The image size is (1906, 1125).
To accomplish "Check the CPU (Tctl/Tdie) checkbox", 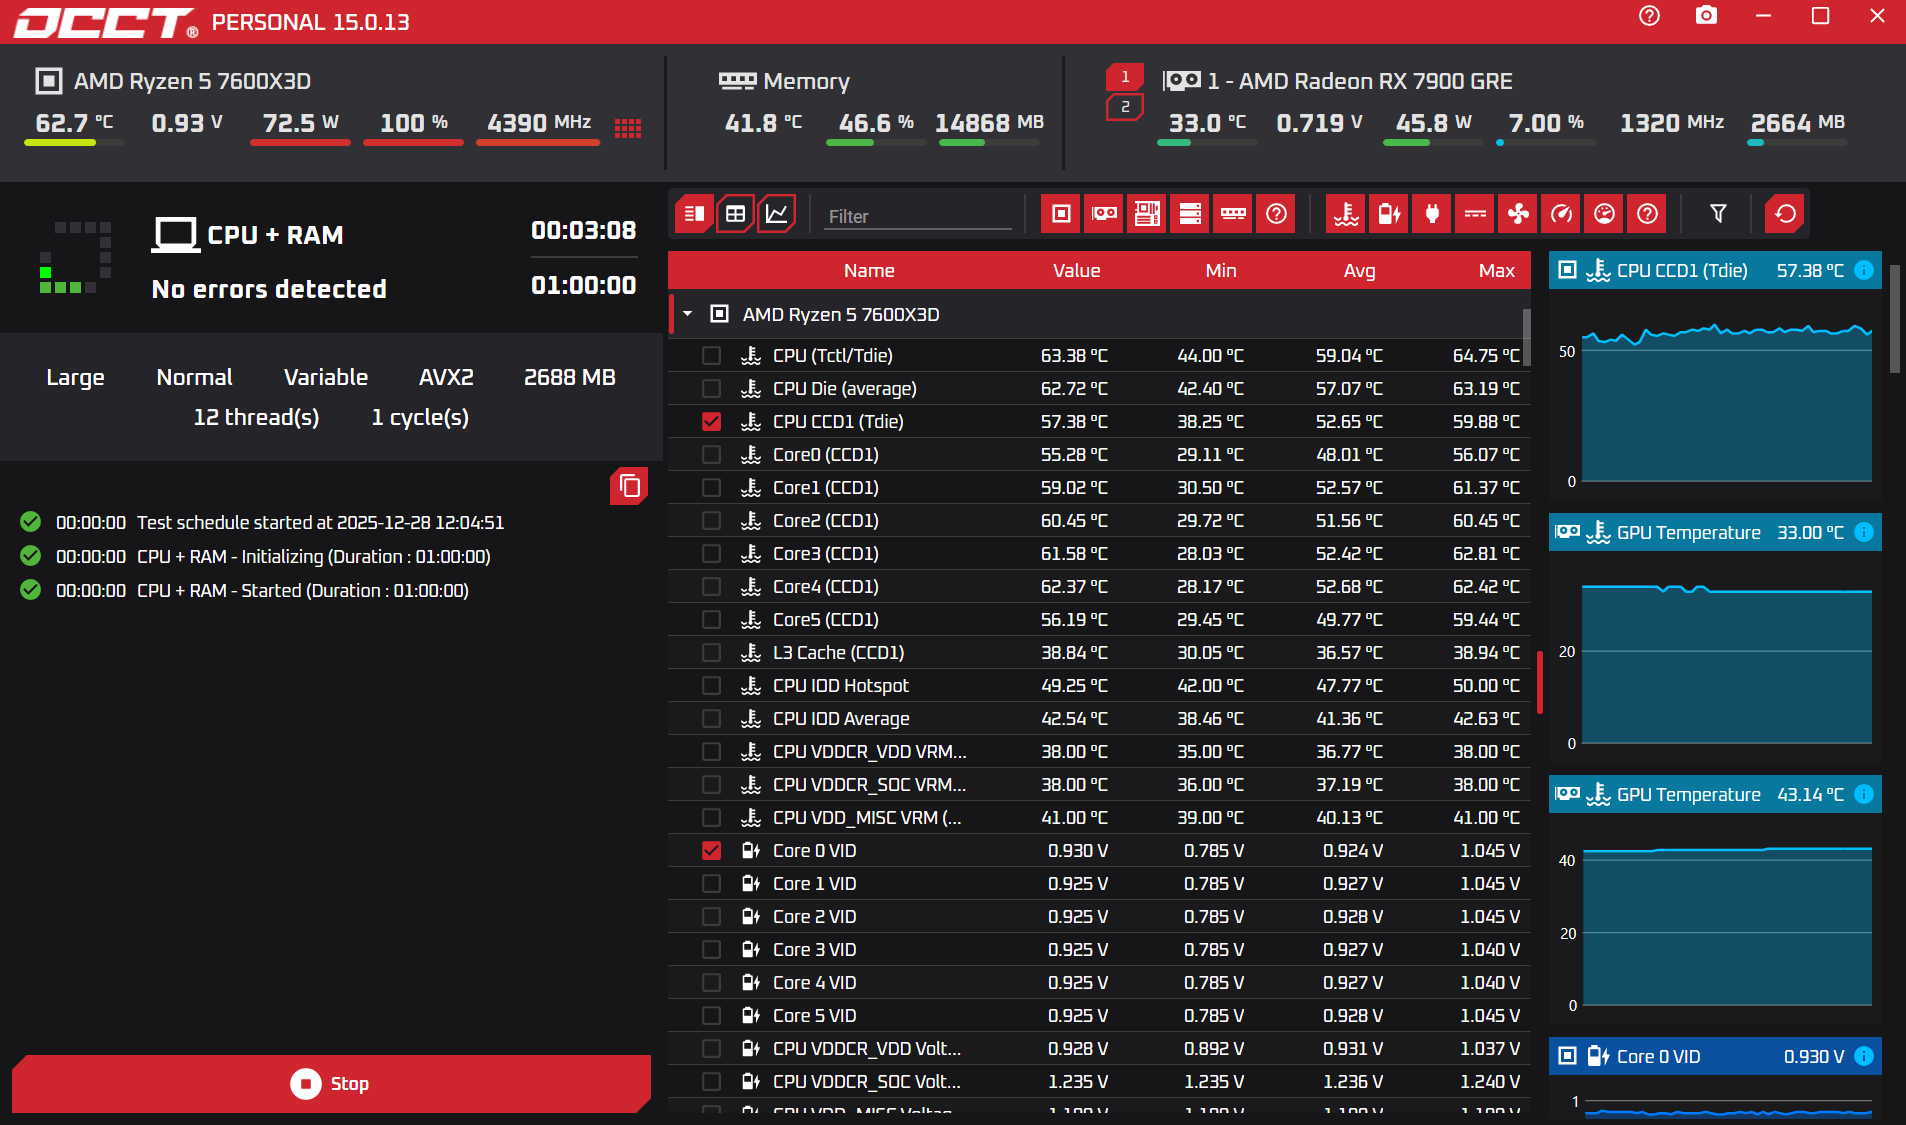I will coord(711,355).
